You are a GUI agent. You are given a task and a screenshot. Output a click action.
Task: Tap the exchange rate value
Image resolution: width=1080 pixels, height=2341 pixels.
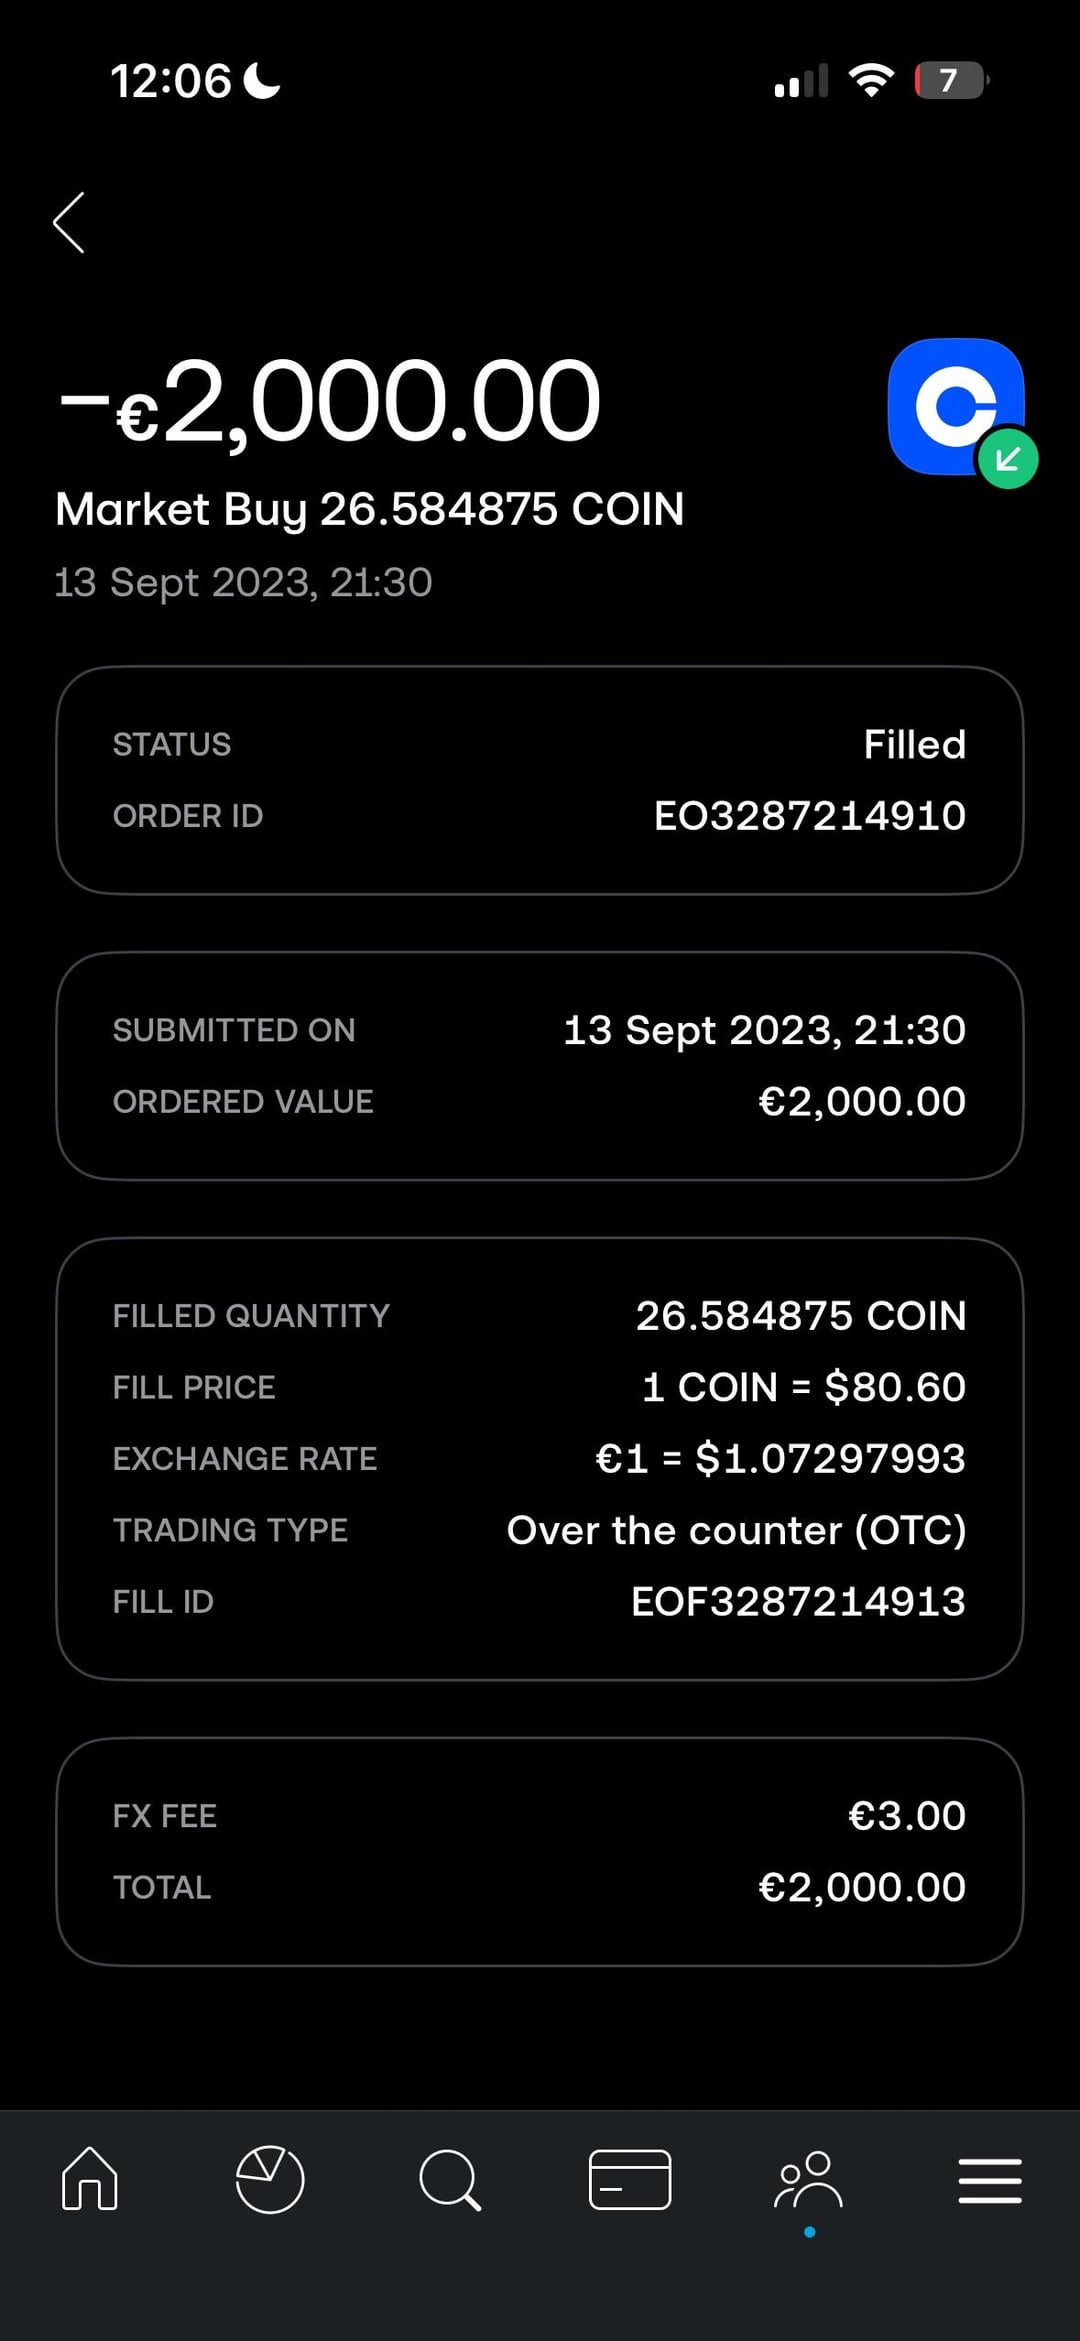coord(780,1459)
